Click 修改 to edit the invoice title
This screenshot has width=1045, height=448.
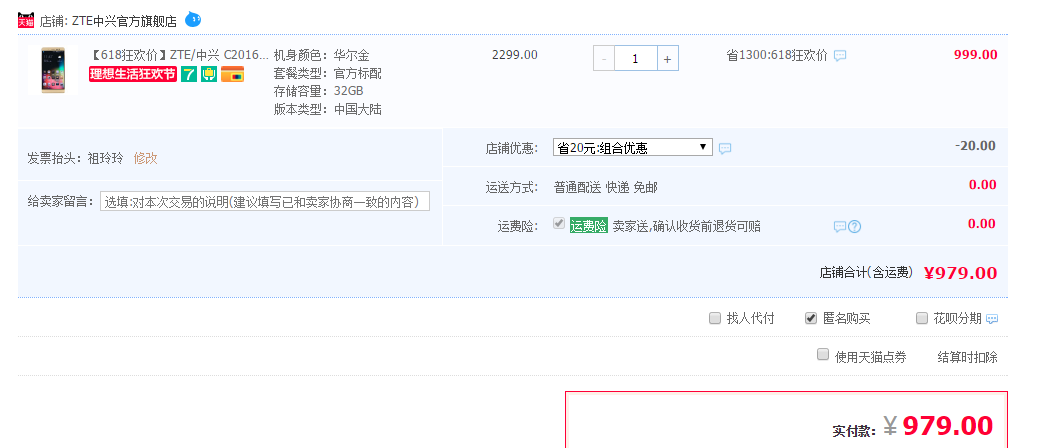tap(145, 158)
